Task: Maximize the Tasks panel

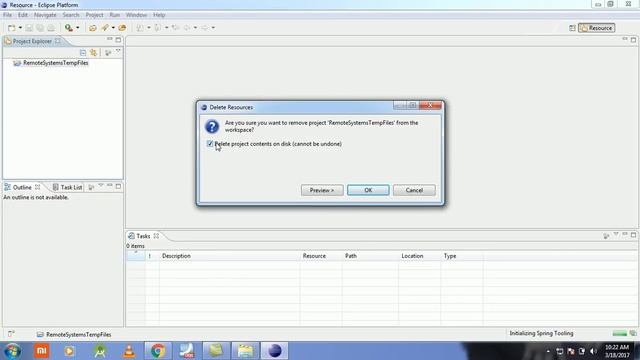Action: (633, 235)
